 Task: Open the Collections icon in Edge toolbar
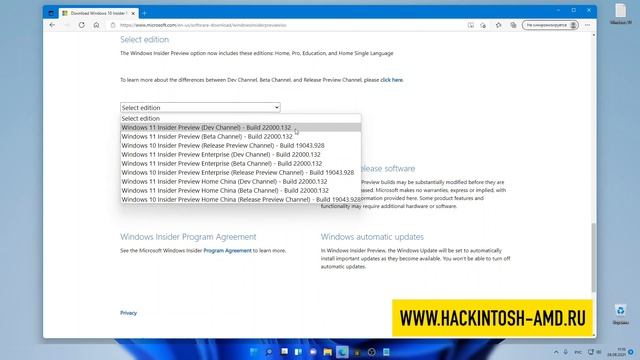[x=513, y=25]
